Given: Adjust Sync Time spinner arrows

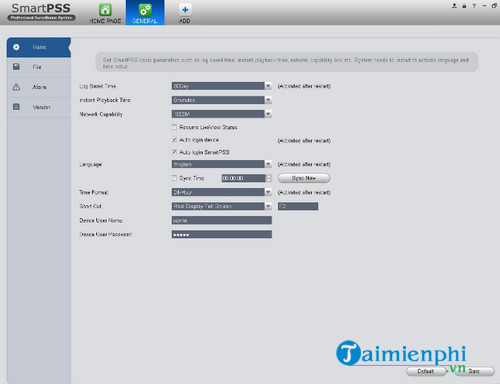Looking at the screenshot, I should (269, 178).
